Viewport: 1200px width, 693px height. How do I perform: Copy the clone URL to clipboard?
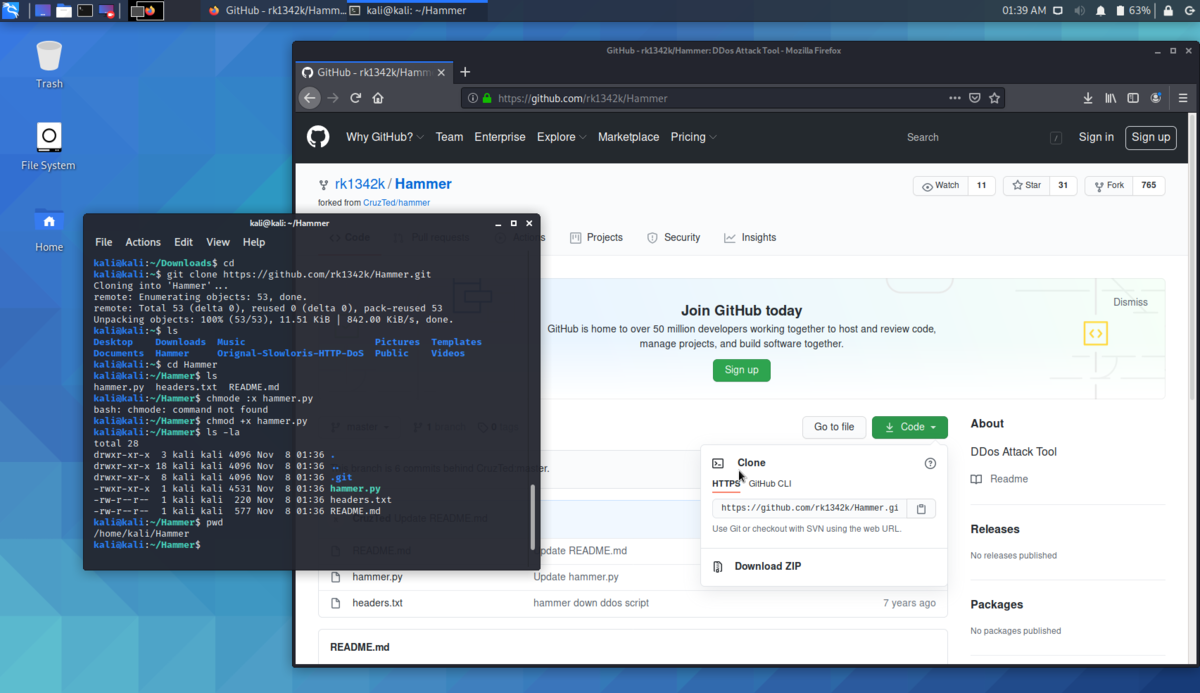(921, 508)
